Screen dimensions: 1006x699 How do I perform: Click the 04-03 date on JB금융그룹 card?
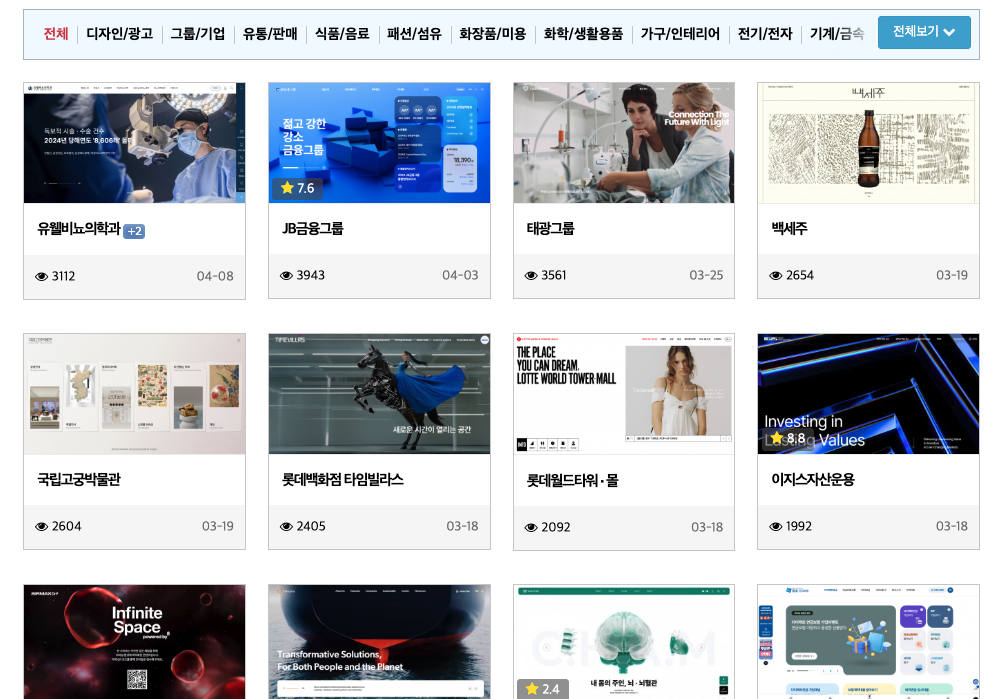(460, 275)
